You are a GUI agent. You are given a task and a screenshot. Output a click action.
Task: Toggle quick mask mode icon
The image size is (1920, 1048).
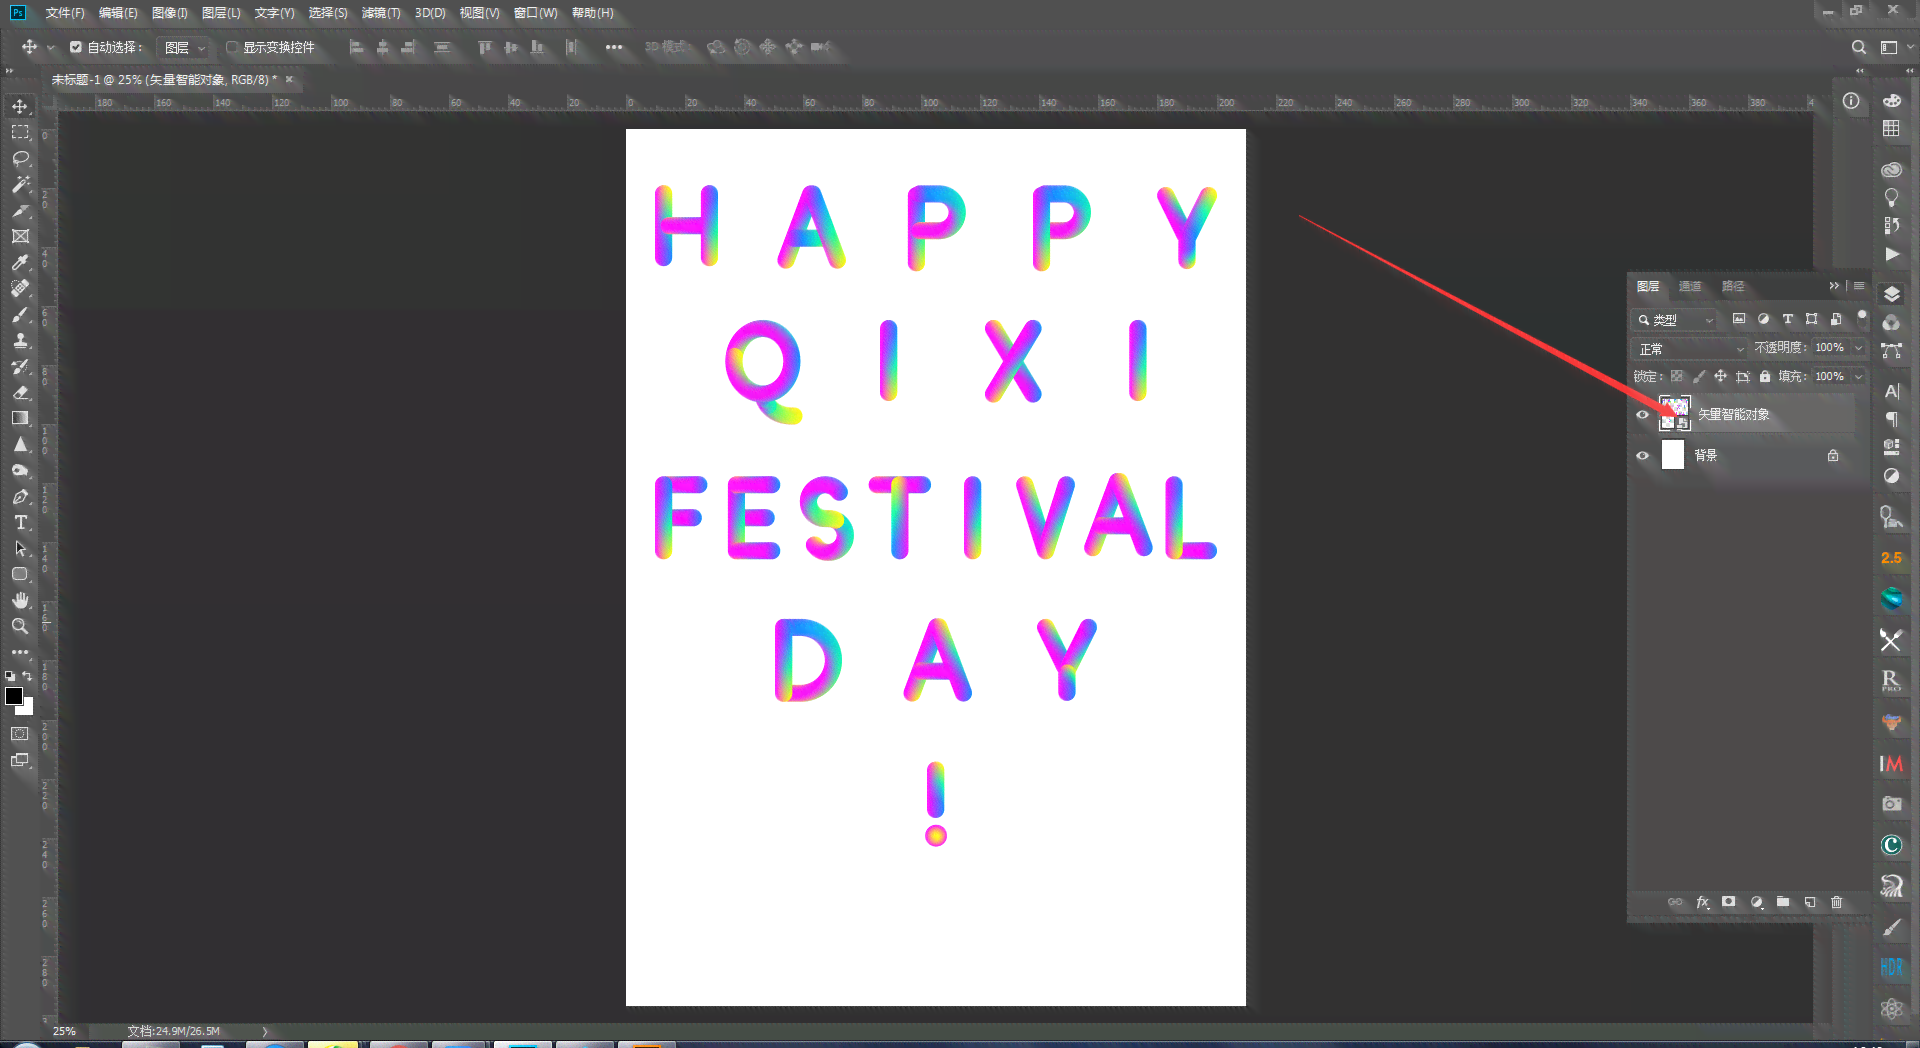20,734
